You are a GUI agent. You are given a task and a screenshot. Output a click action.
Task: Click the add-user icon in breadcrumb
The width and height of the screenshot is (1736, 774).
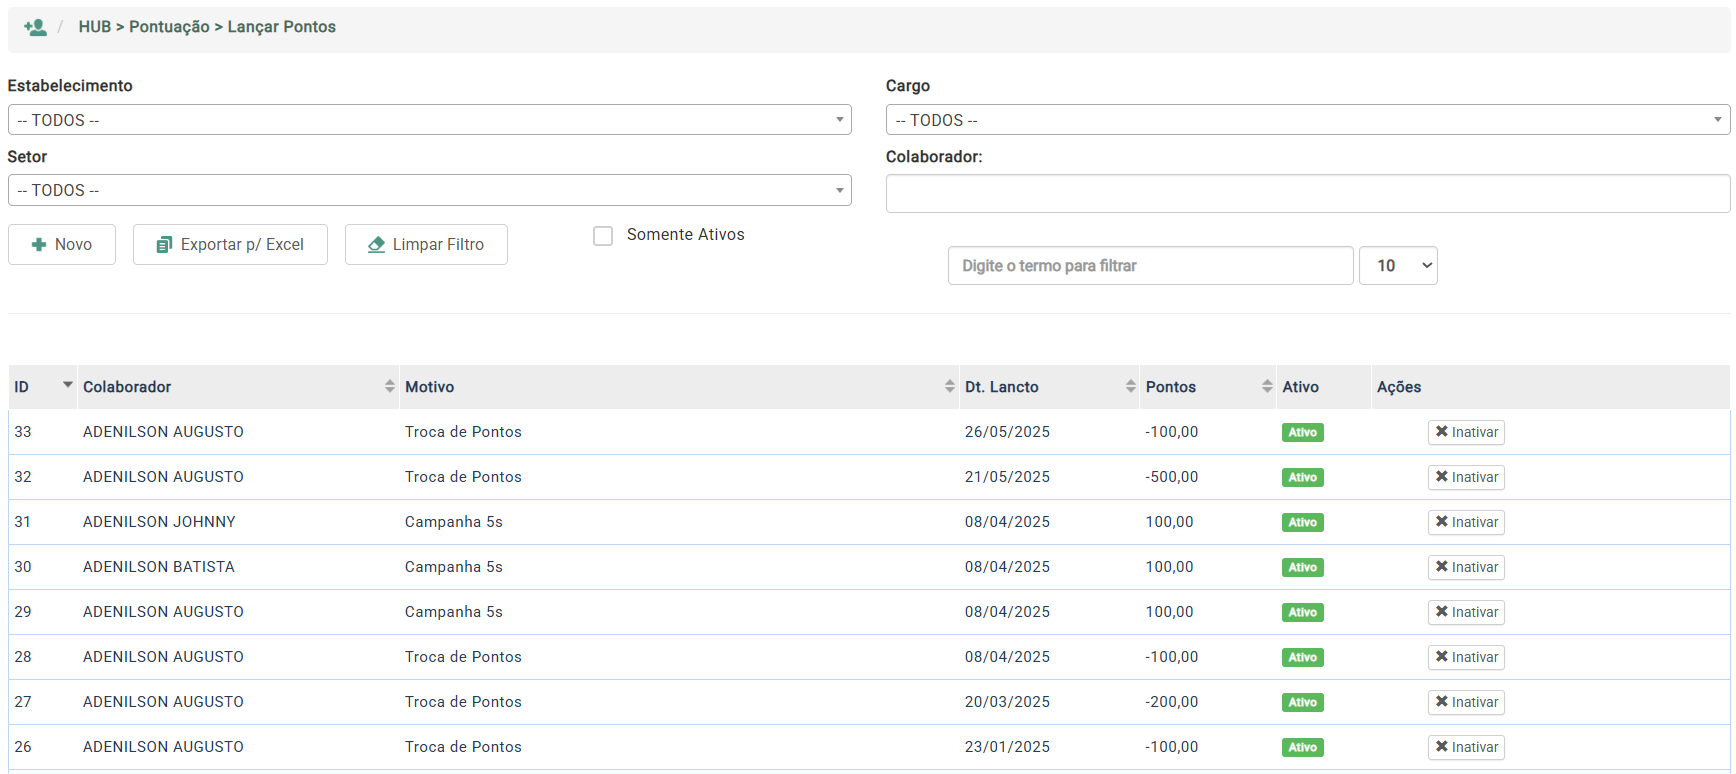tap(35, 27)
